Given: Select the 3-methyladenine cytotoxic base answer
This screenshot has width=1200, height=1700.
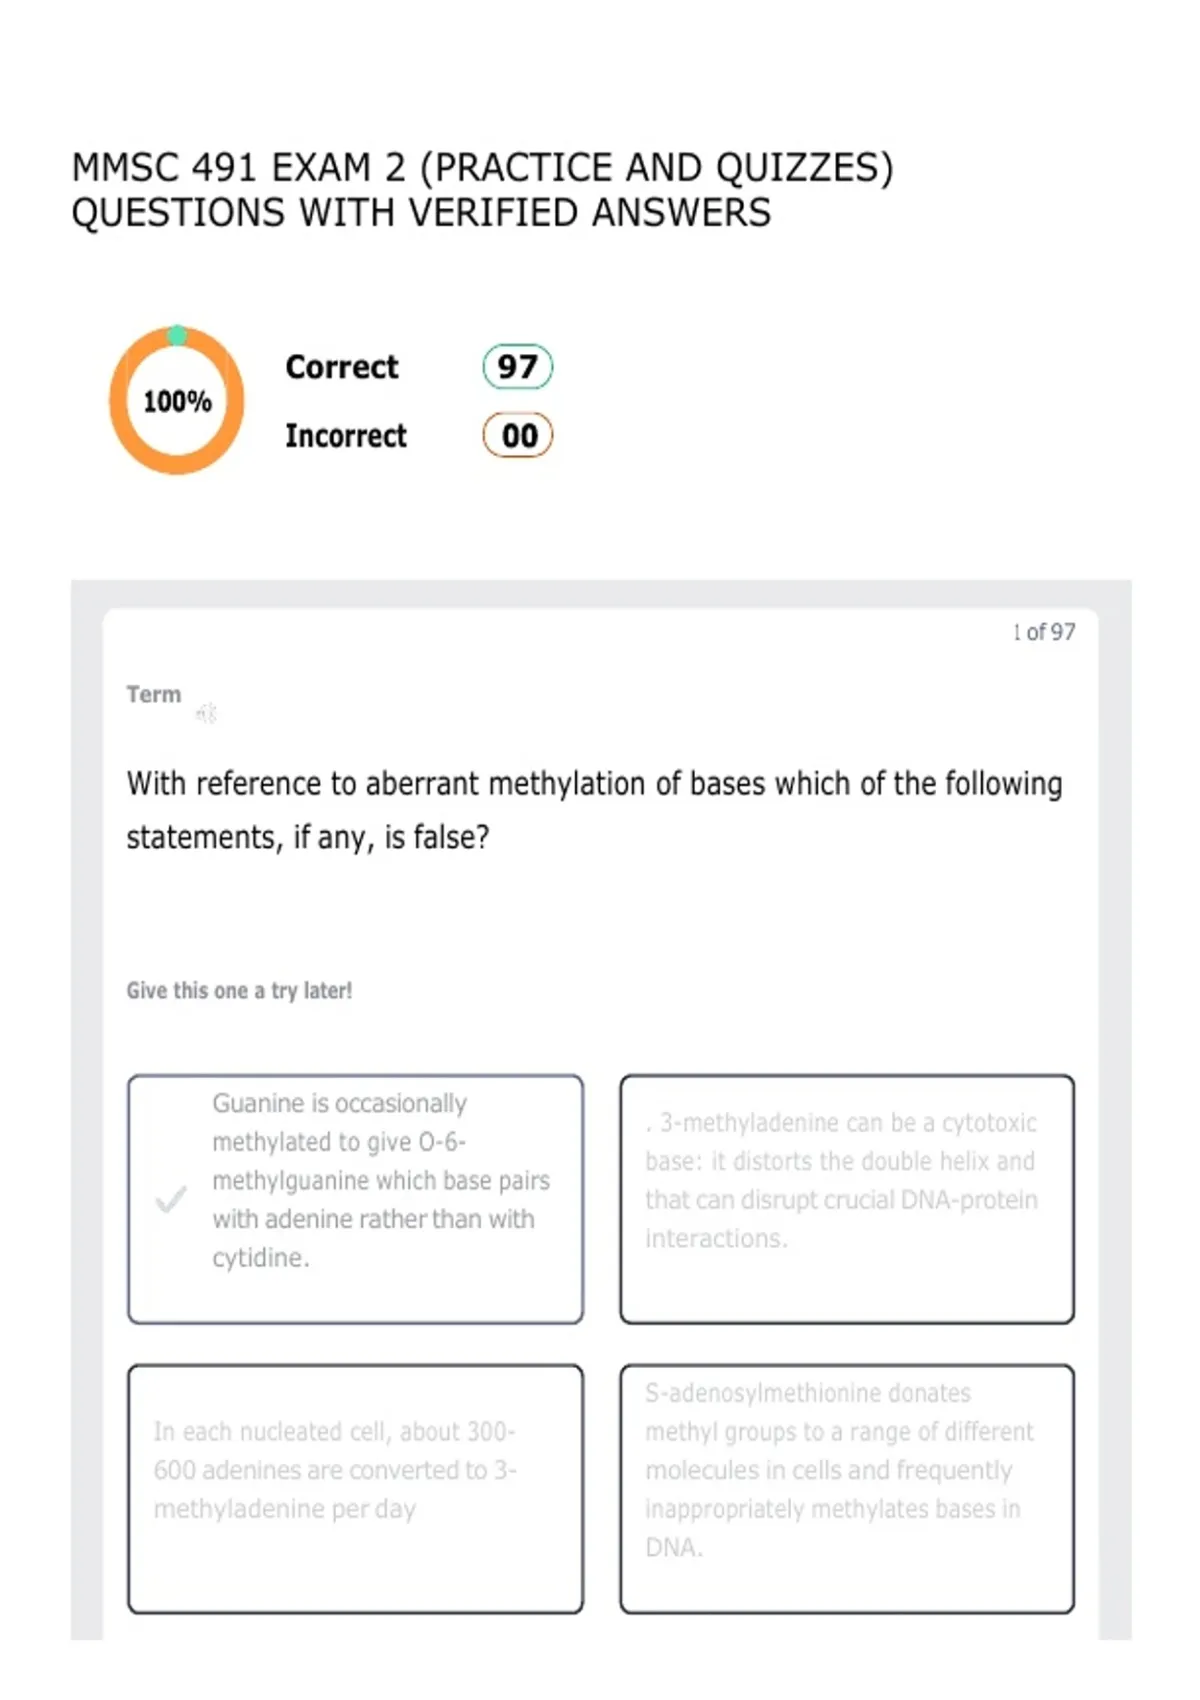Looking at the screenshot, I should 846,1199.
